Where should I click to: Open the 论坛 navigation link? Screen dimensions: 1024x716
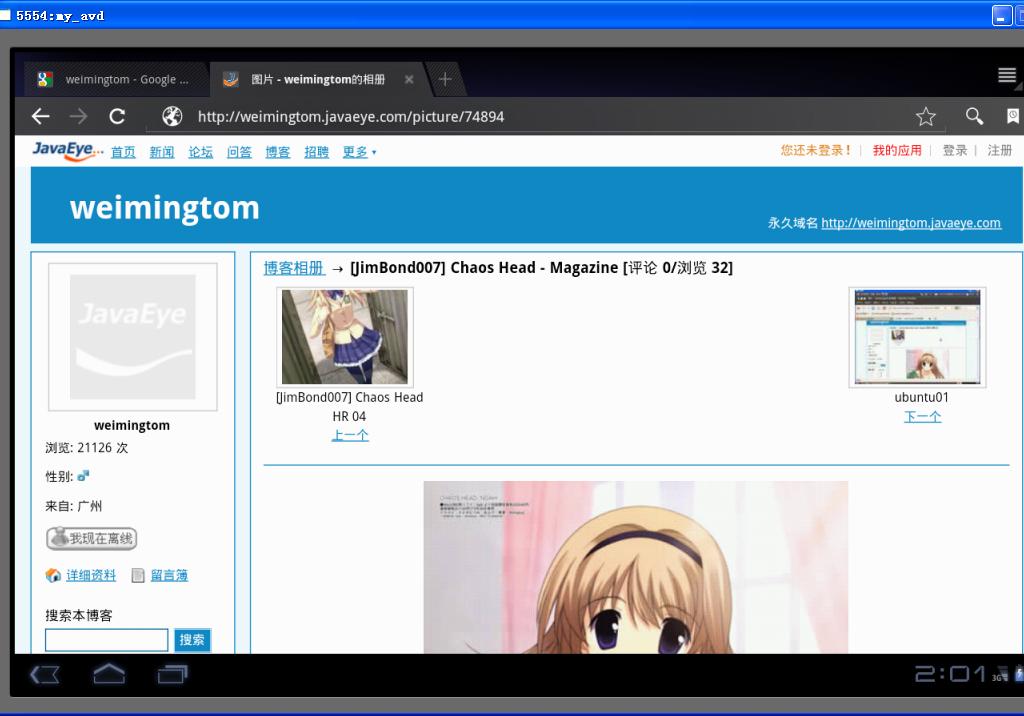coord(200,152)
